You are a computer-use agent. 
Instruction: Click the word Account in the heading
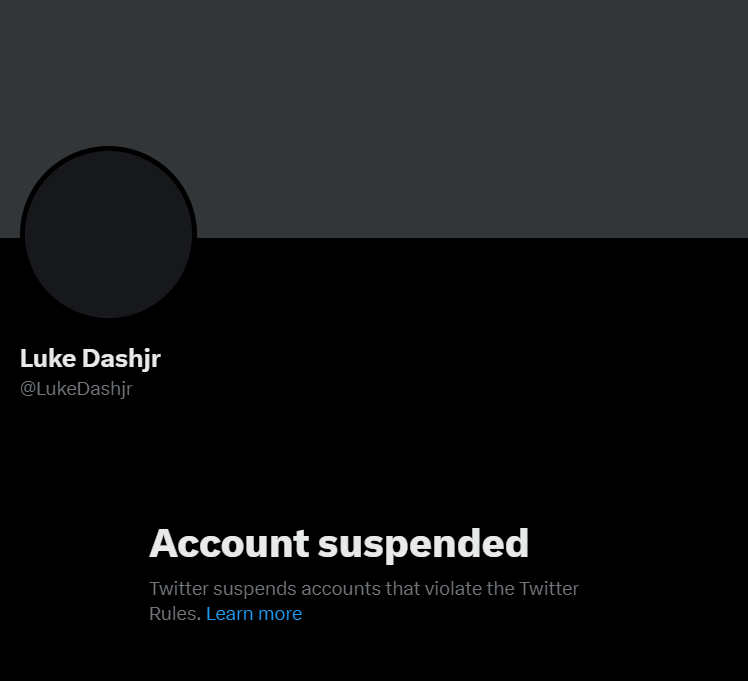pos(229,543)
